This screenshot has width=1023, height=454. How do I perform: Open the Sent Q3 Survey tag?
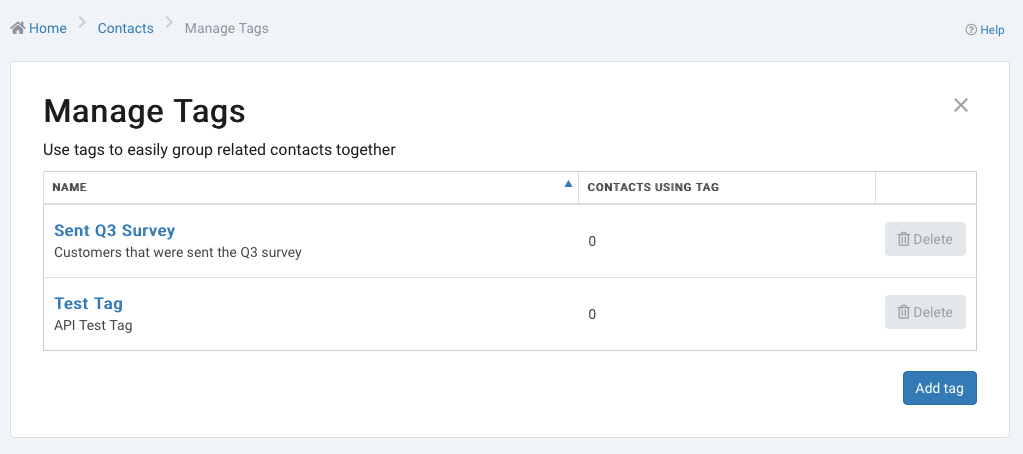(115, 230)
